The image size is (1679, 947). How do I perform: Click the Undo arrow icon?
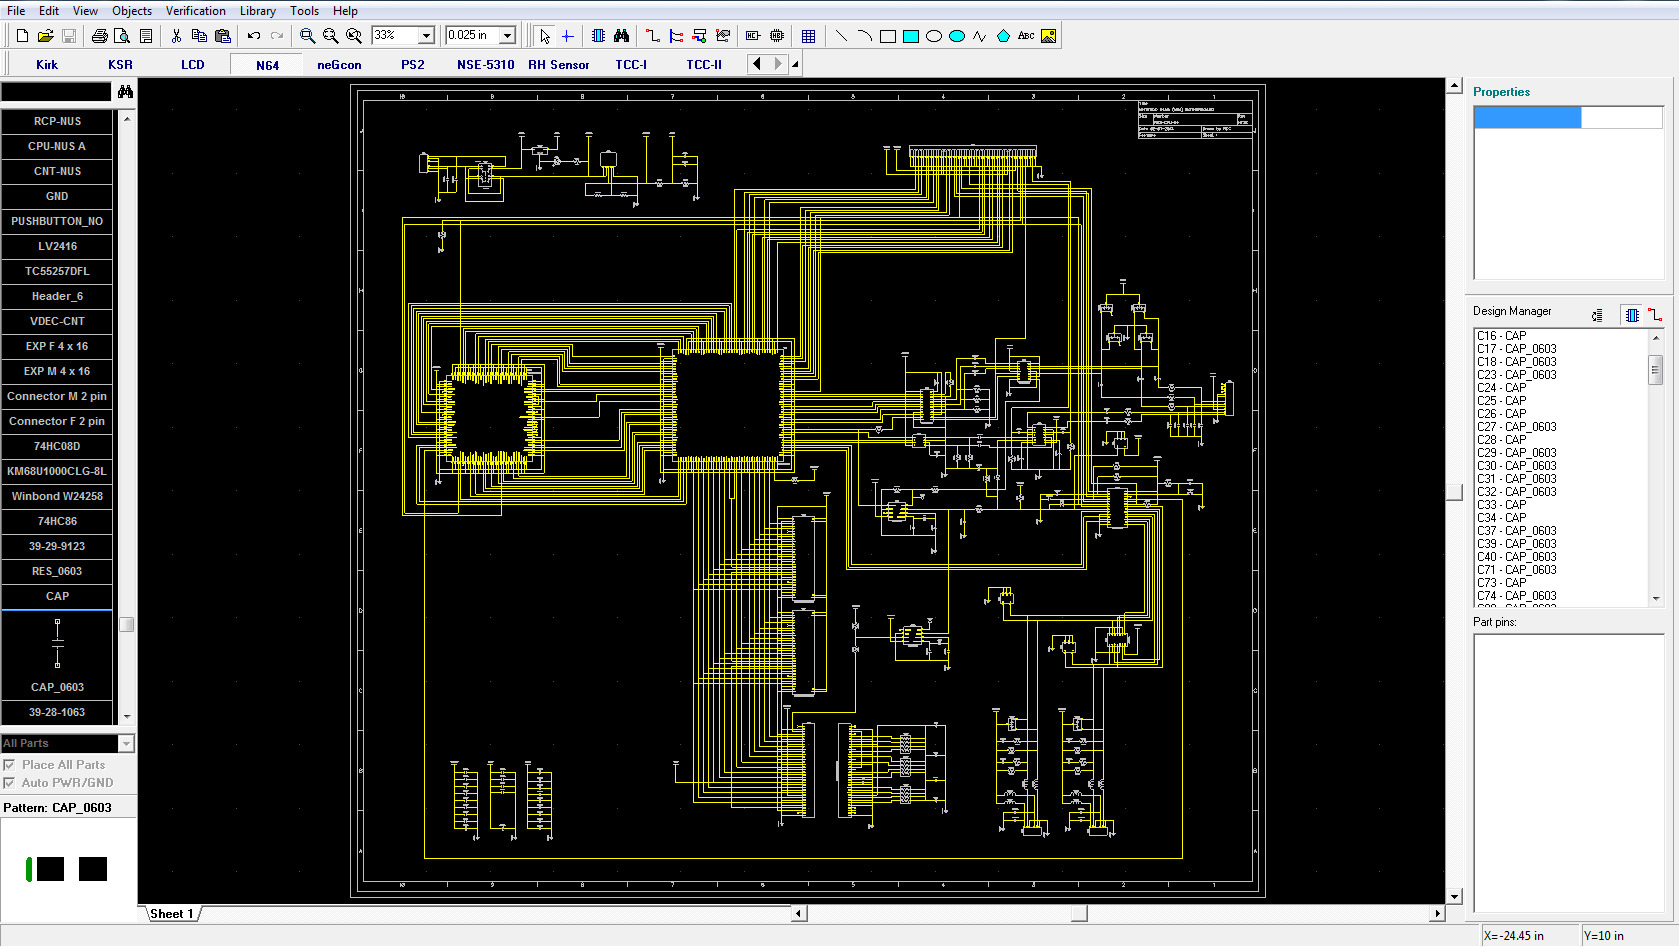(x=254, y=36)
